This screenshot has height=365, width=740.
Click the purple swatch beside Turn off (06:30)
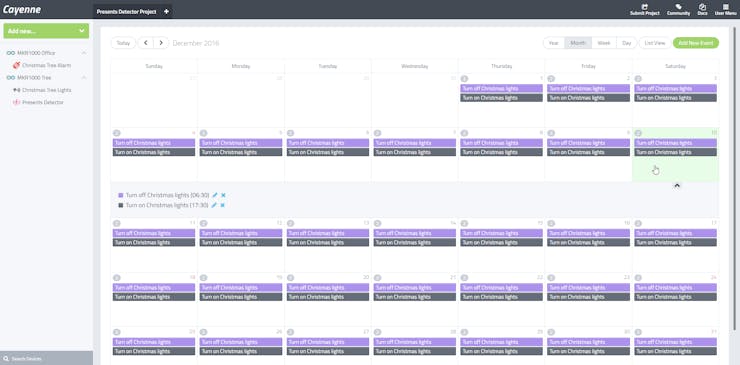(121, 195)
